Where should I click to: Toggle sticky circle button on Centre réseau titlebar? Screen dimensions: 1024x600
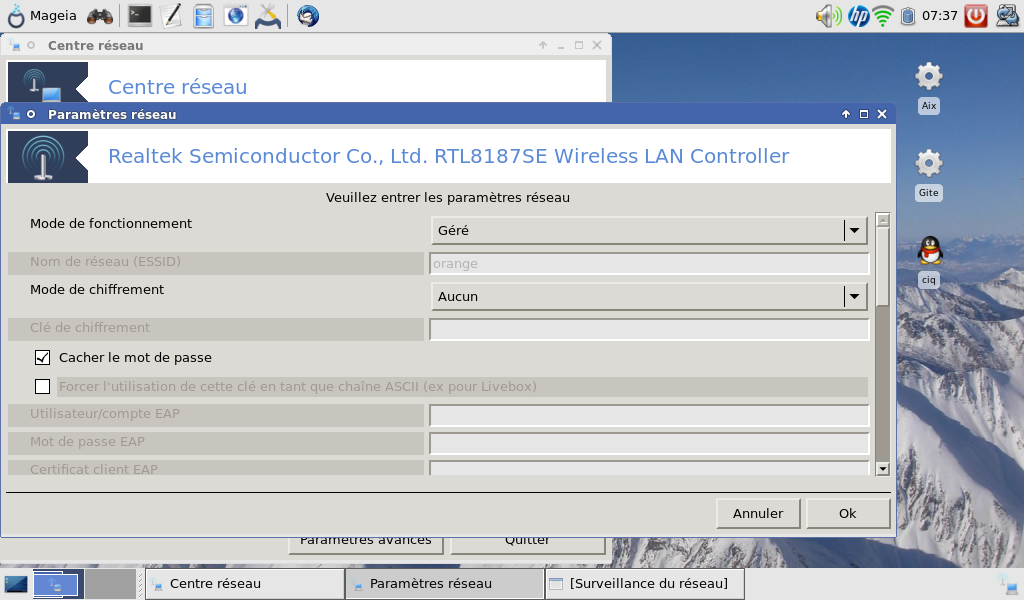[x=31, y=46]
